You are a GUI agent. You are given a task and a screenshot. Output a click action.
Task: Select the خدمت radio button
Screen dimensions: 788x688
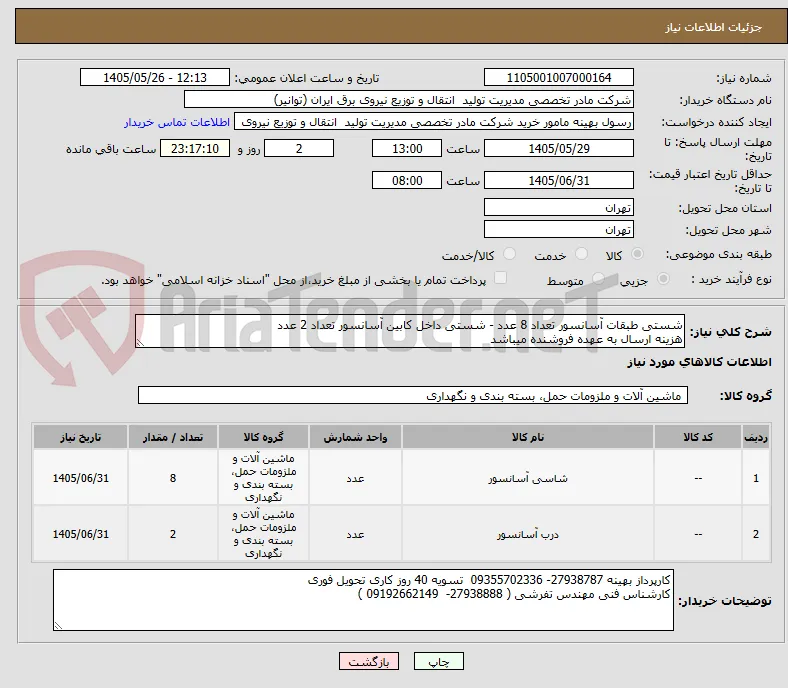tap(581, 254)
